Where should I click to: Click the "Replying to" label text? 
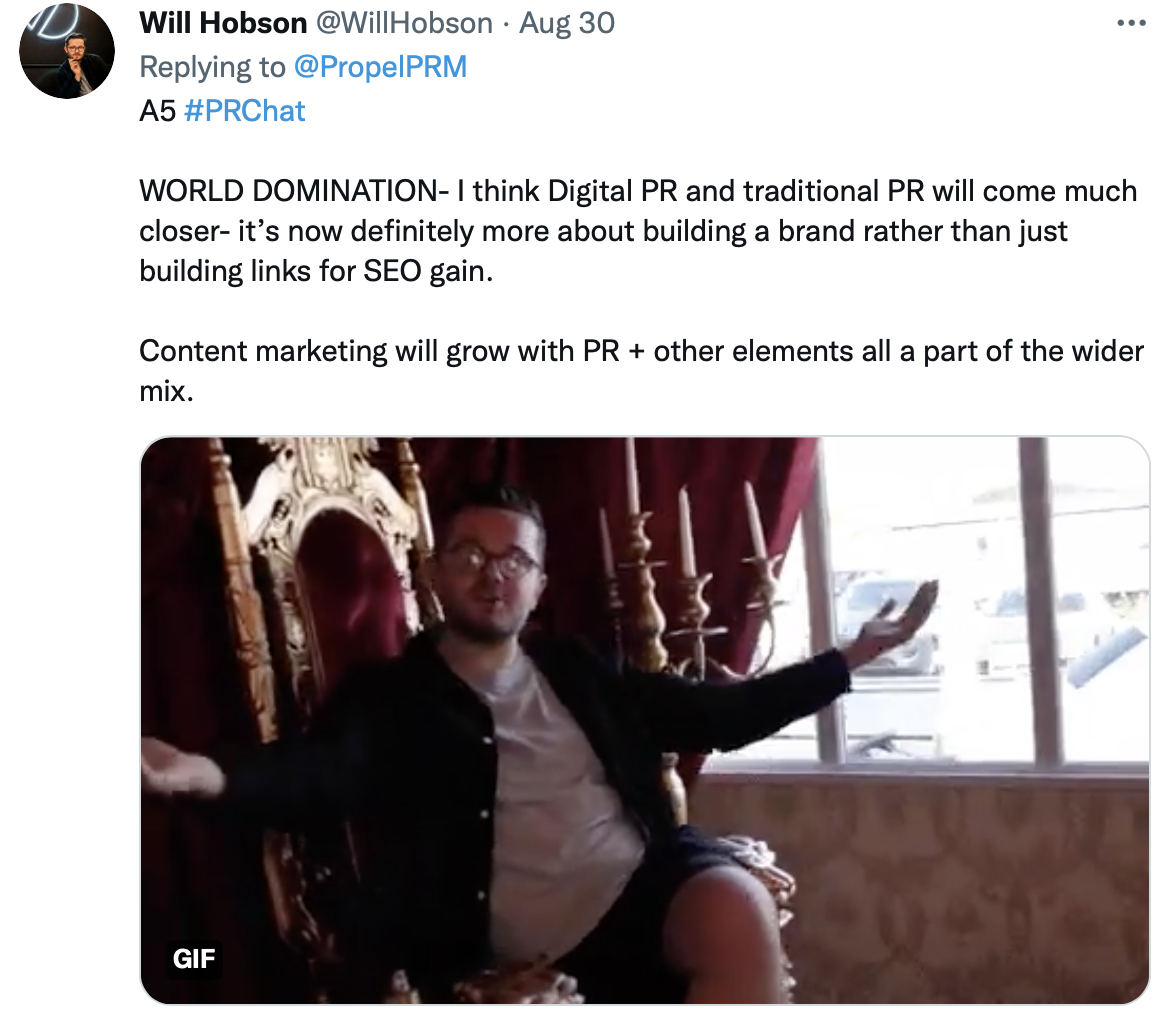click(212, 67)
